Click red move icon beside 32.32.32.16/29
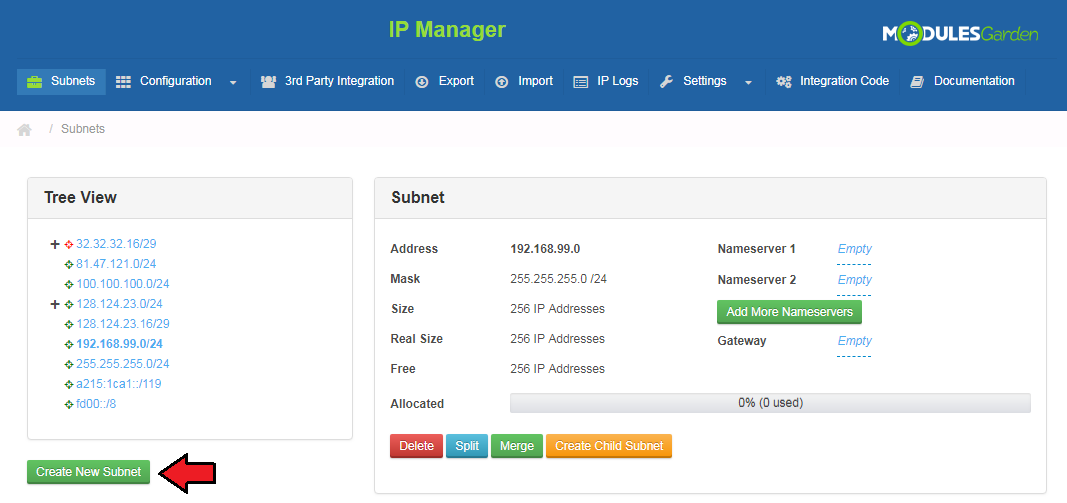This screenshot has width=1067, height=503. (69, 244)
